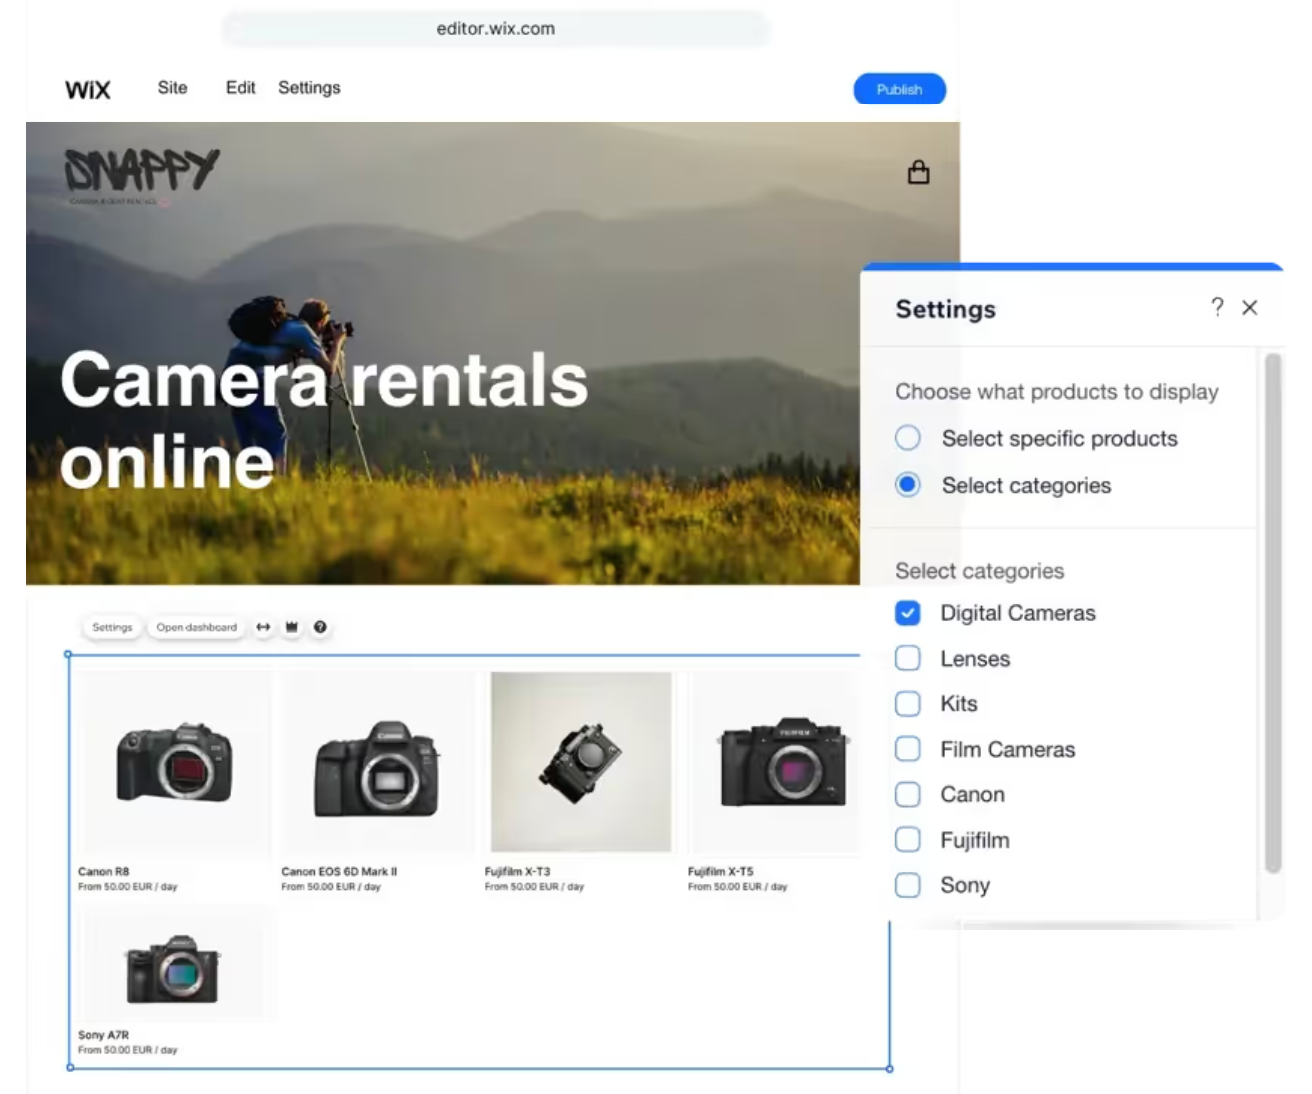Click the crown upgrade icon in widget toolbar
The width and height of the screenshot is (1312, 1094).
point(292,627)
